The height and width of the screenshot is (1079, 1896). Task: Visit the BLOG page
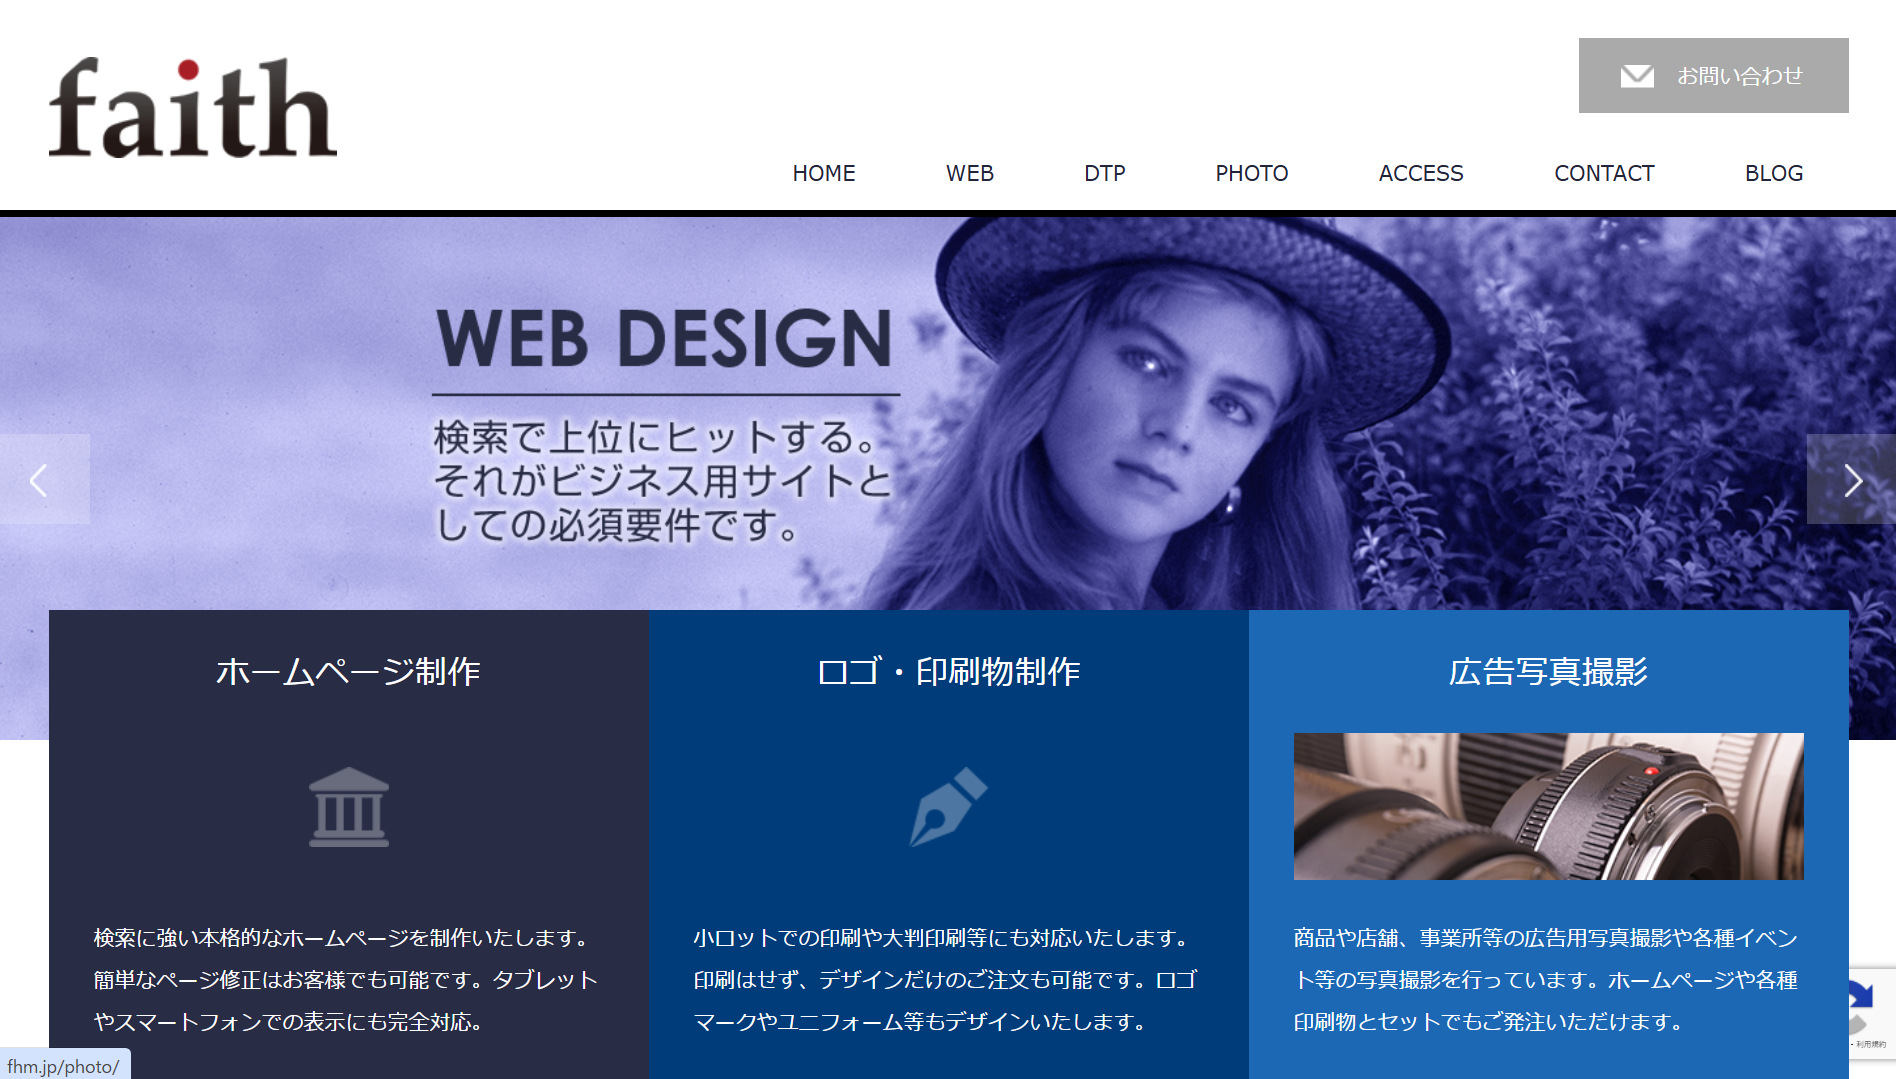(1774, 173)
